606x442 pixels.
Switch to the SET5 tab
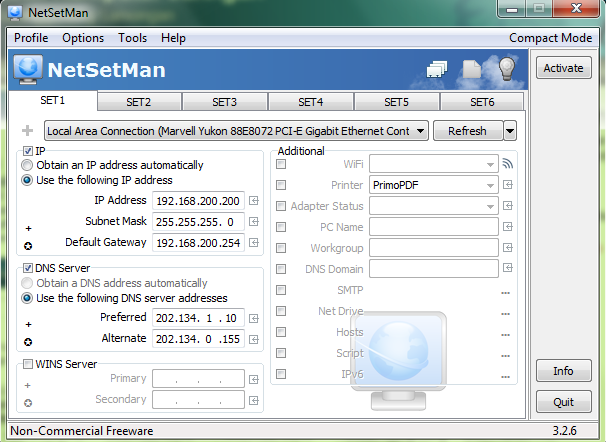click(x=396, y=102)
